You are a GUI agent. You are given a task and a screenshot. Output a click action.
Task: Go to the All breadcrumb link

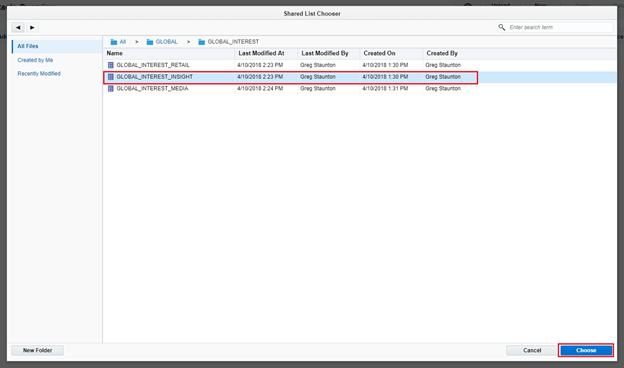click(x=123, y=42)
